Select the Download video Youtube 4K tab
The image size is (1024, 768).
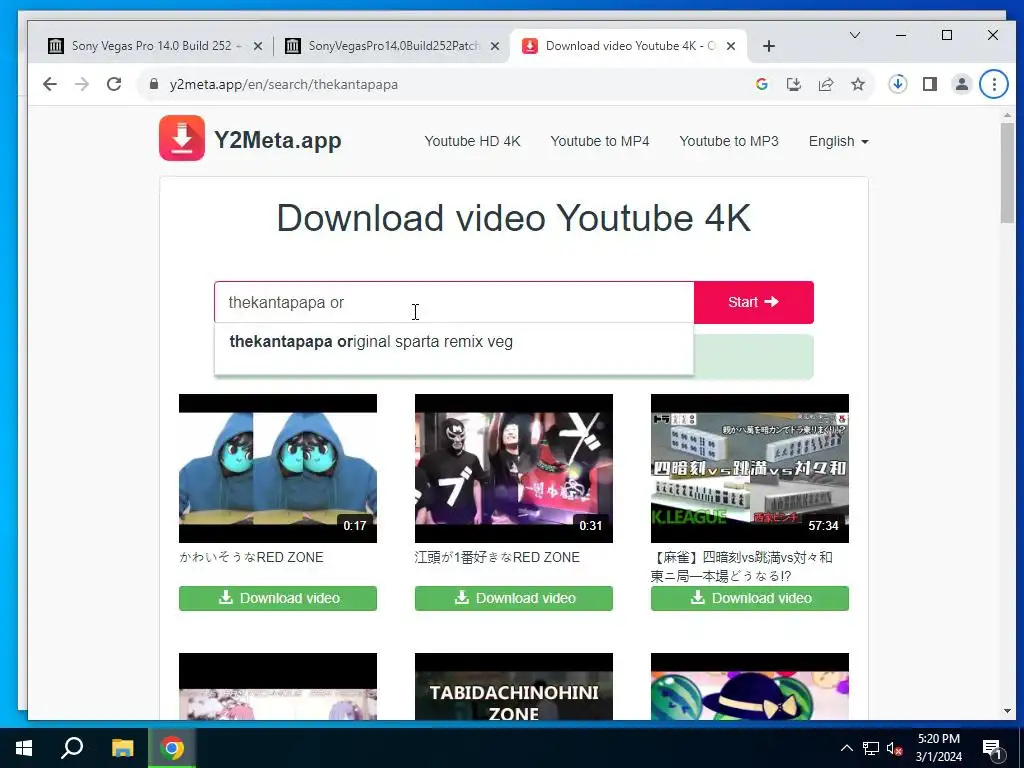(628, 46)
